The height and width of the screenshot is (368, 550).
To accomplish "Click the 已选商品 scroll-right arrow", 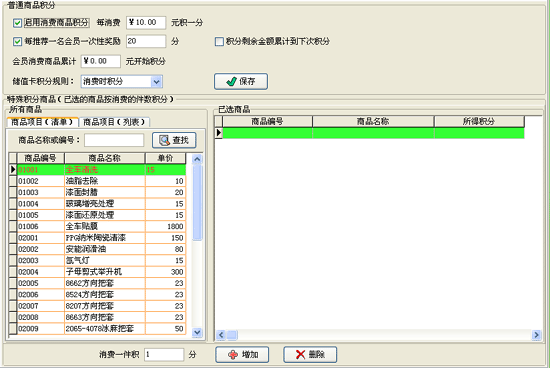I will [x=536, y=335].
